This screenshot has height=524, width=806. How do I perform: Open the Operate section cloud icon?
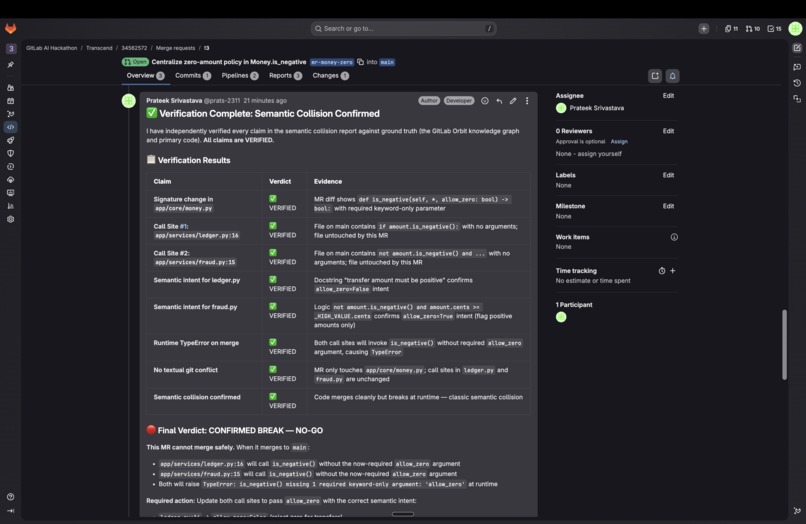10,180
